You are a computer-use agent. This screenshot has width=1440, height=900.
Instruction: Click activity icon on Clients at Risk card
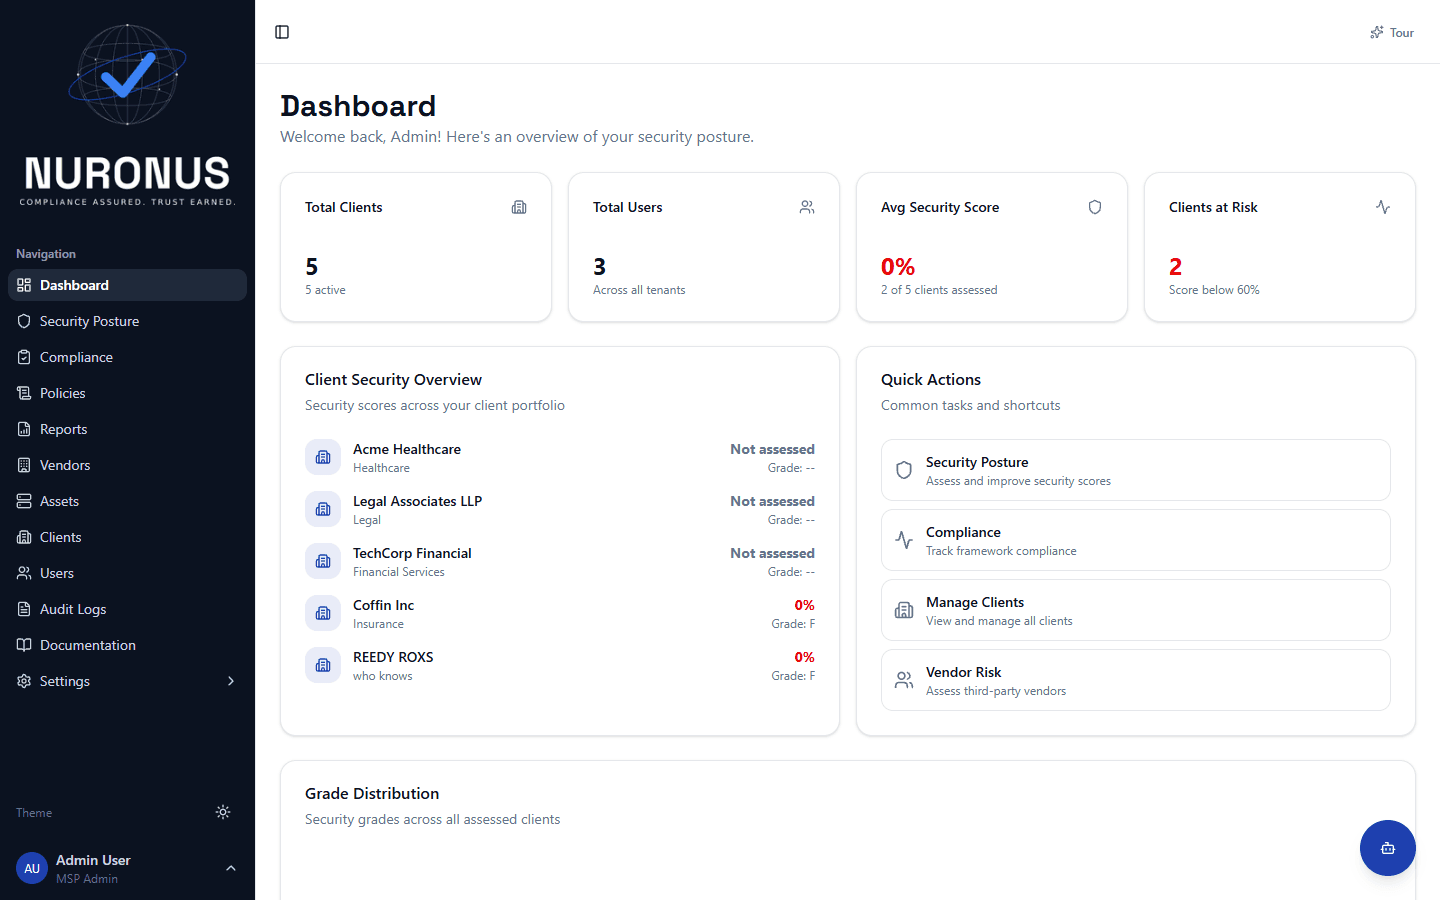click(1383, 207)
